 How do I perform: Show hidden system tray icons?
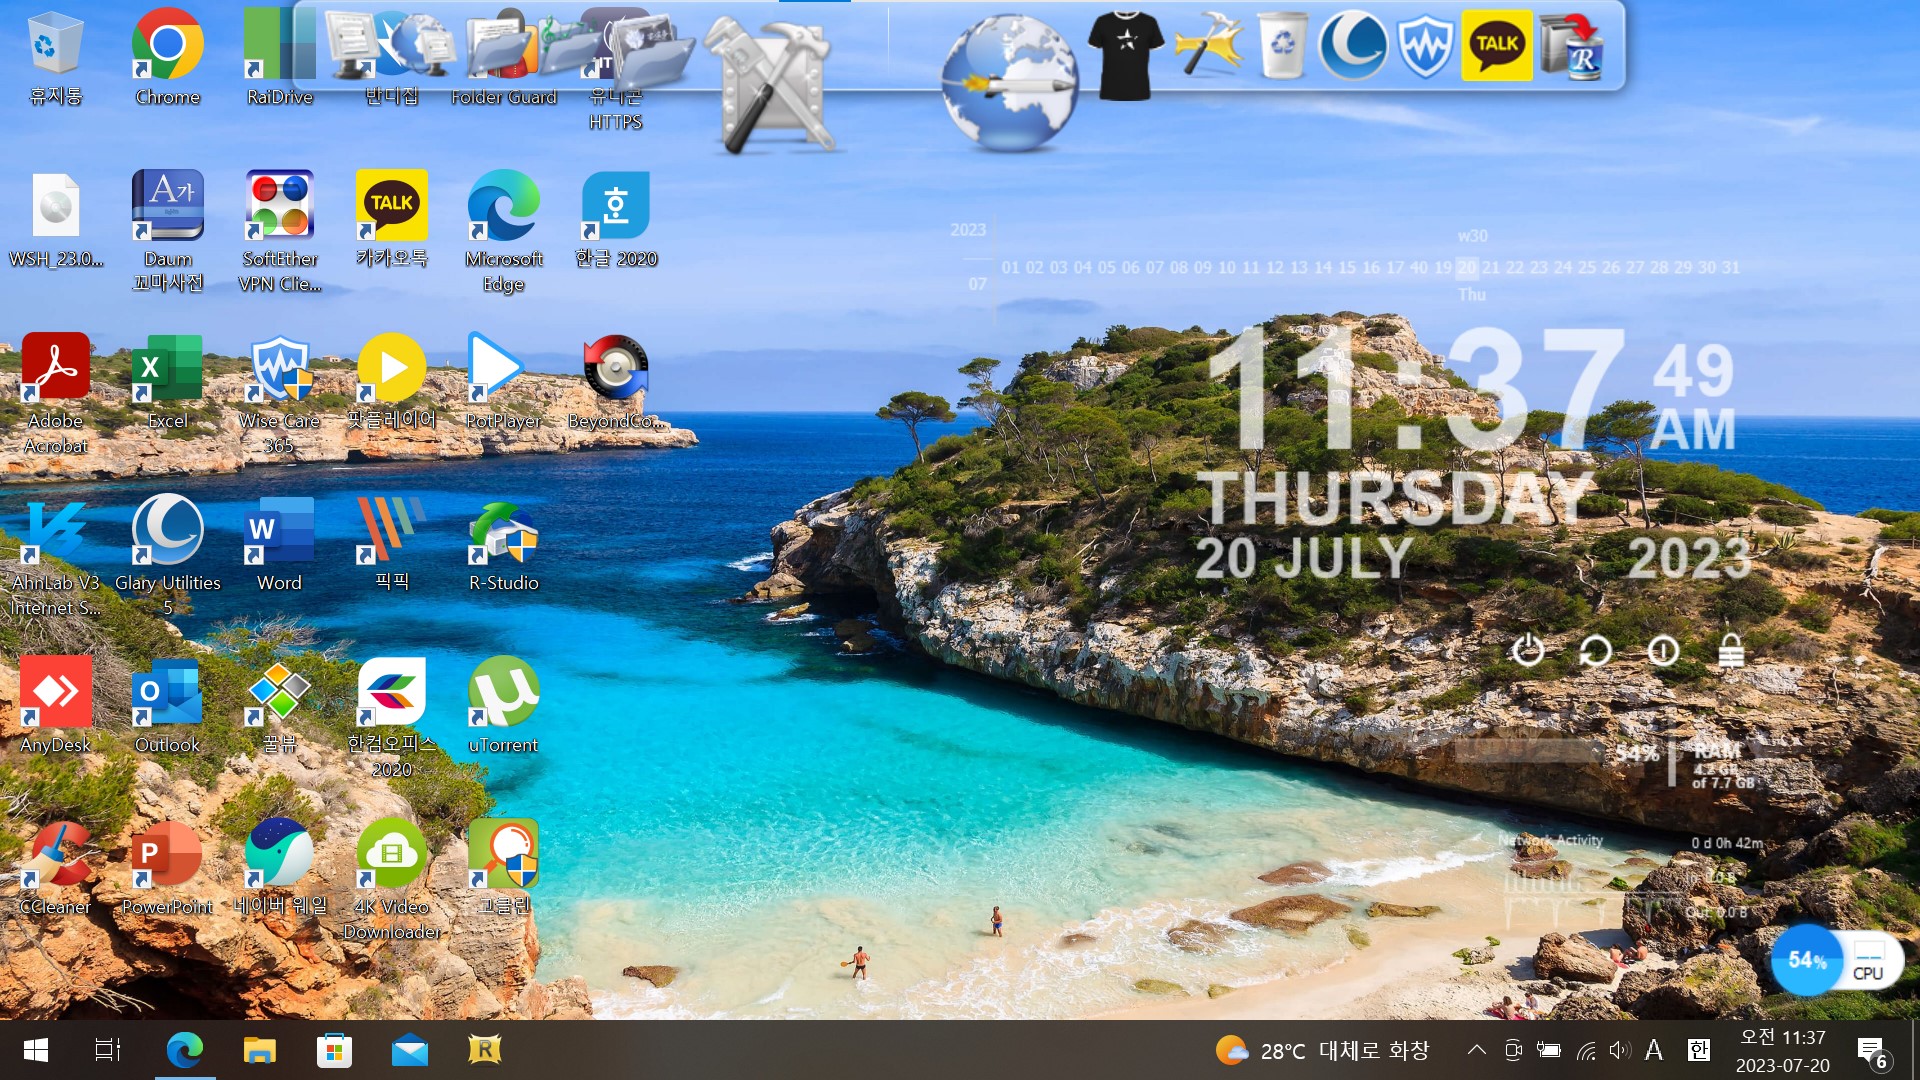point(1476,1050)
